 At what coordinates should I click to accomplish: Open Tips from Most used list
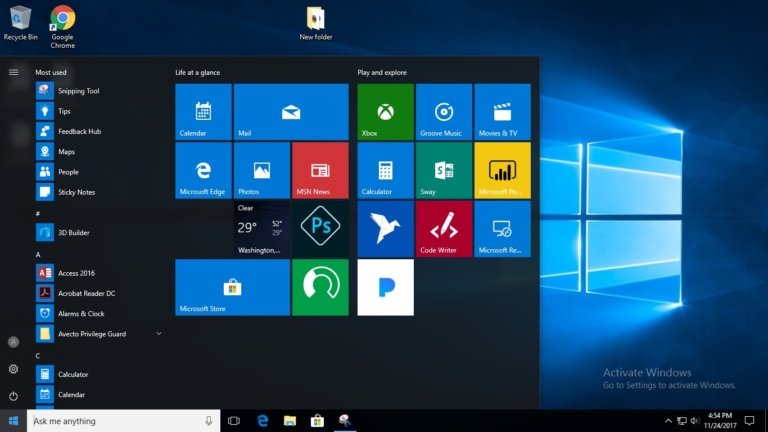[98, 111]
